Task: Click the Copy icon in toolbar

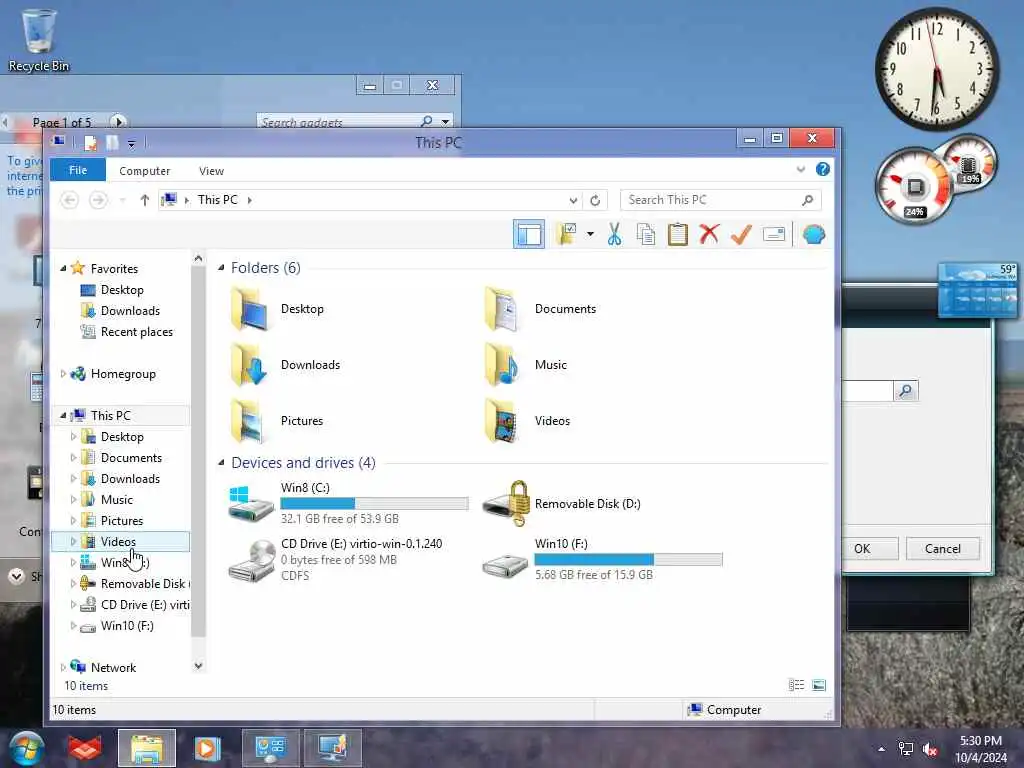Action: click(646, 234)
